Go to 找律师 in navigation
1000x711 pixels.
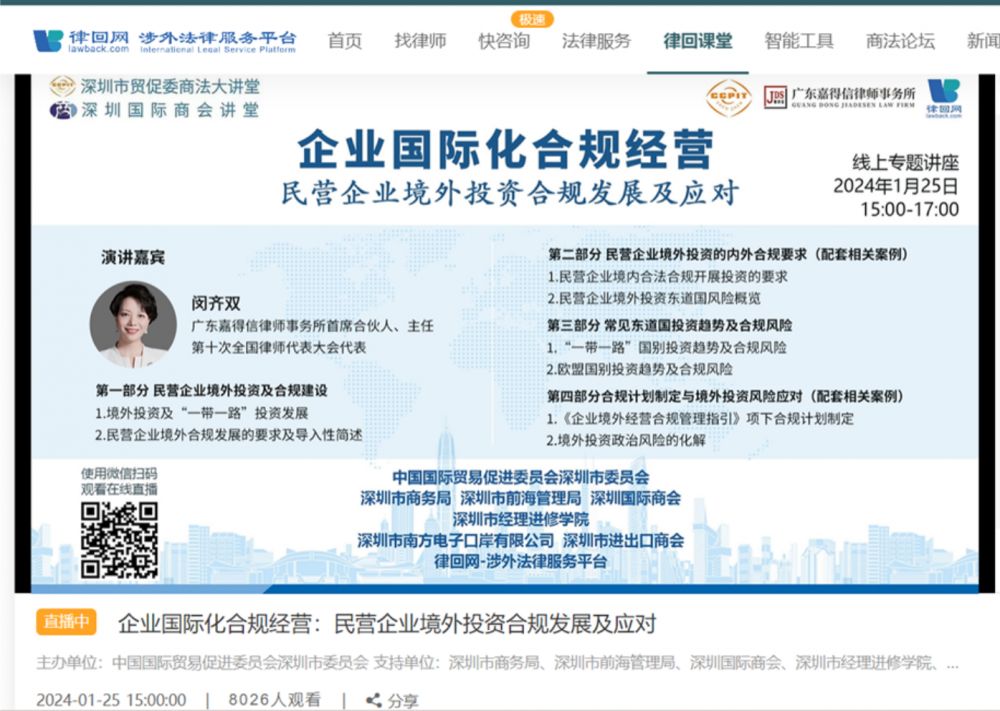420,41
